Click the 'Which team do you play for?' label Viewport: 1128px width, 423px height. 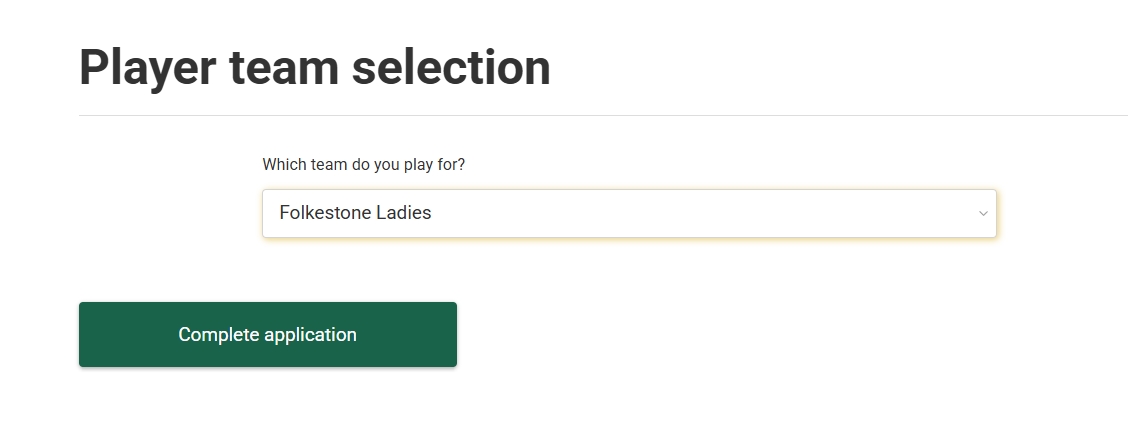point(363,164)
